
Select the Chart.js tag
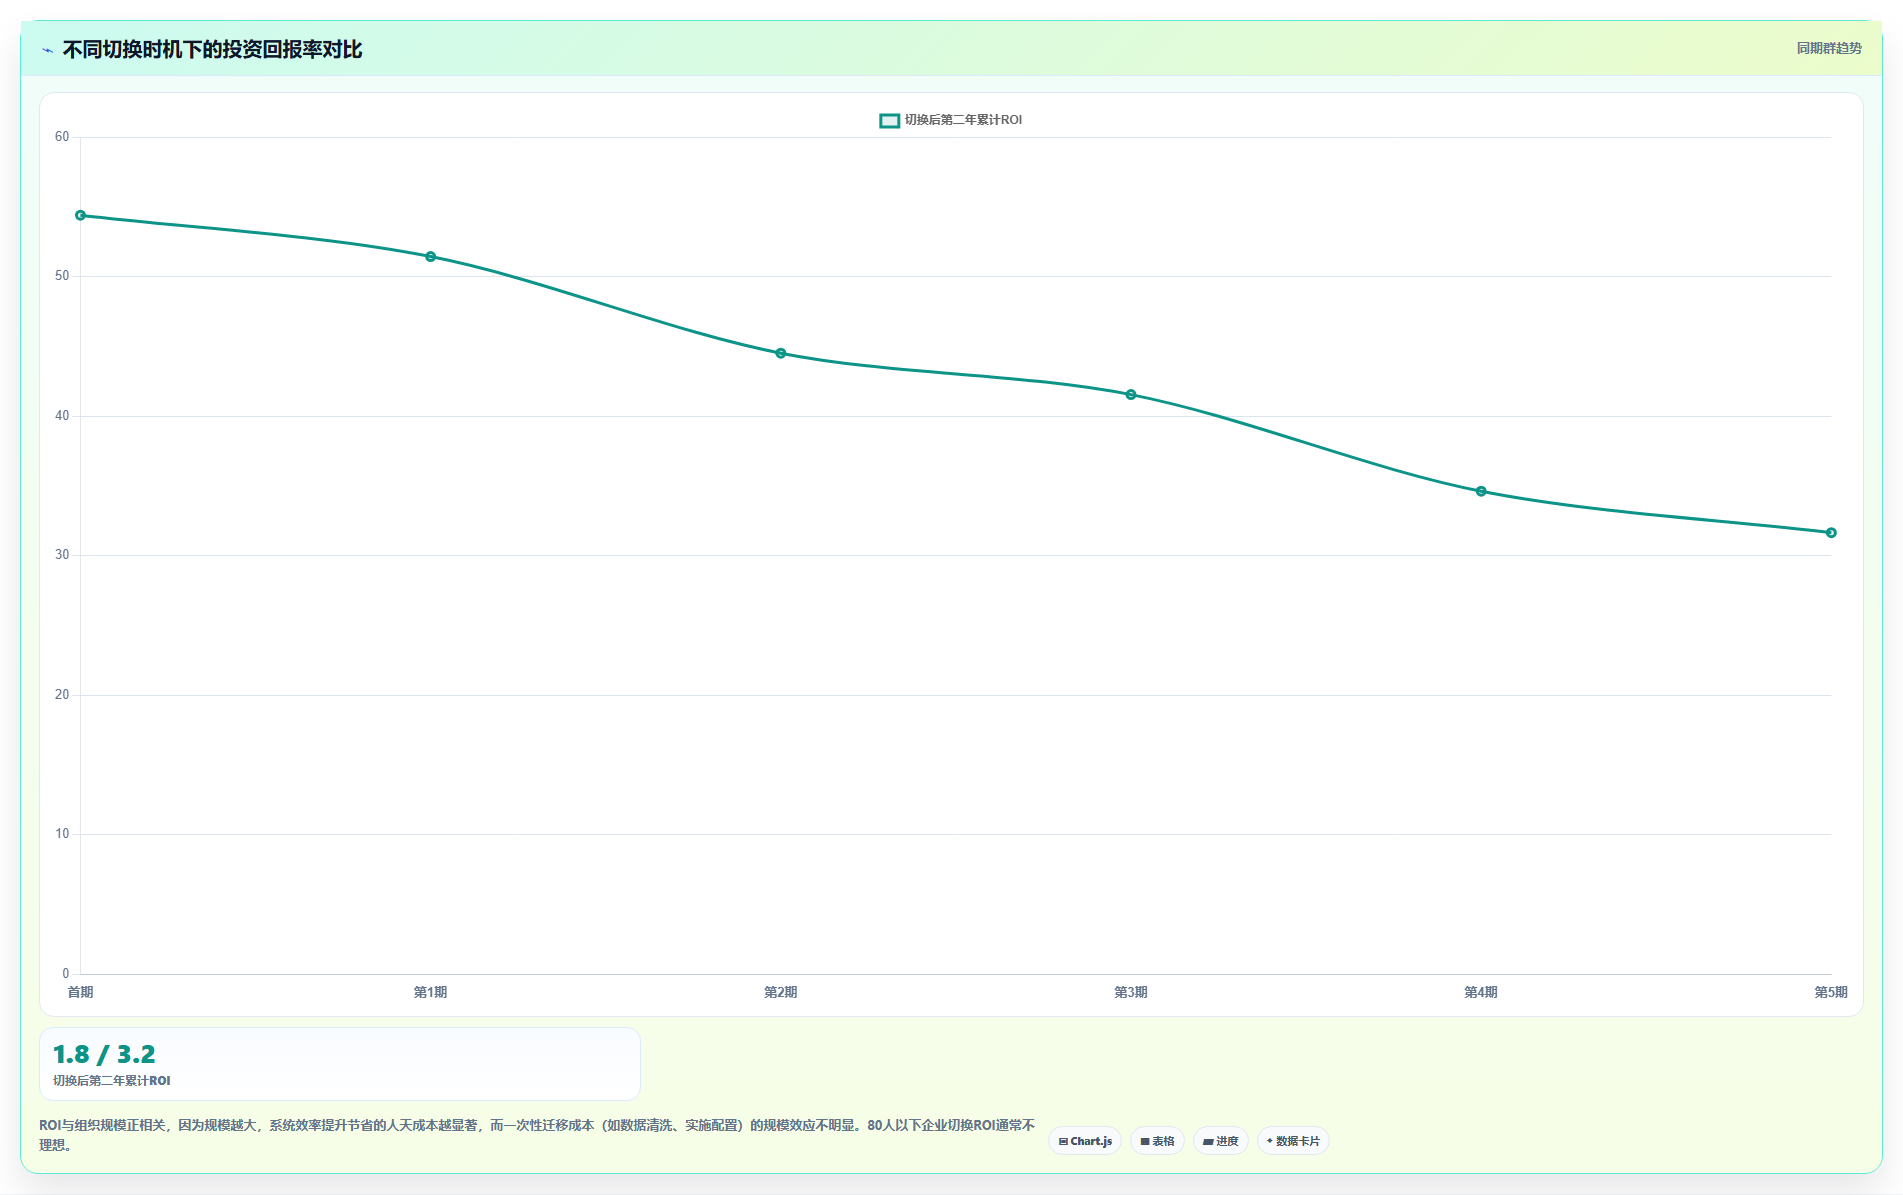pos(1085,1141)
